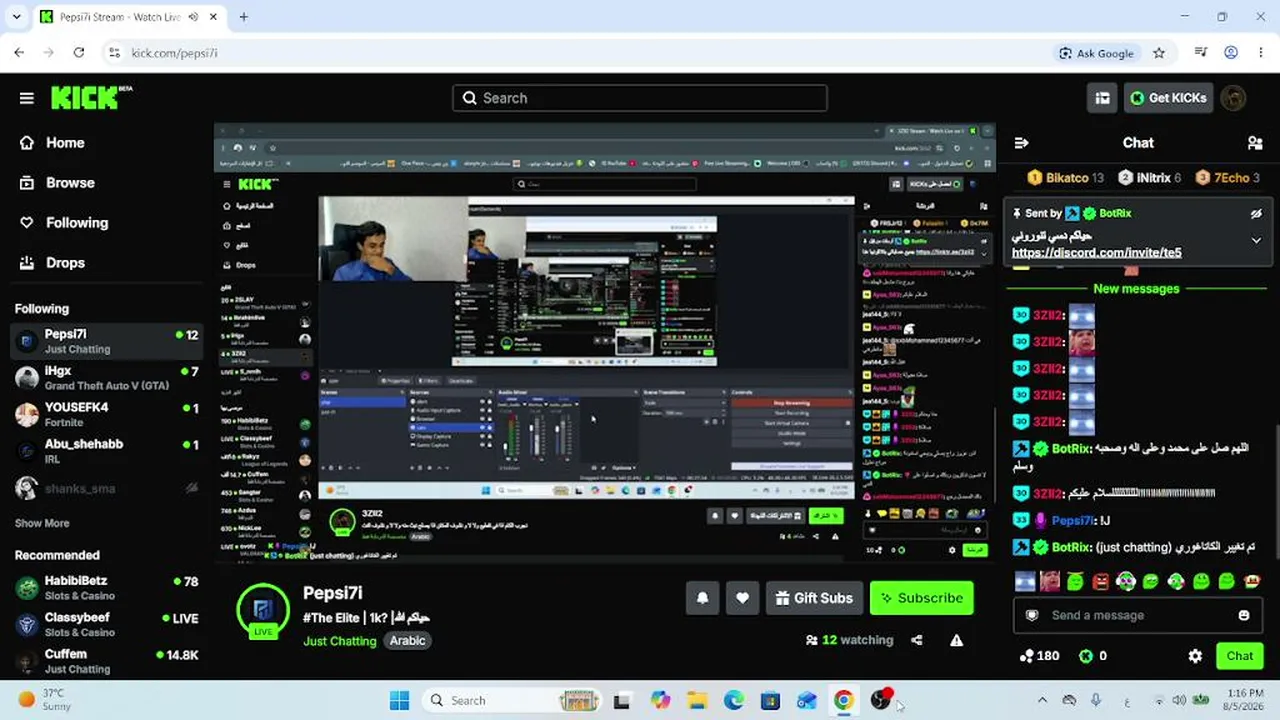Click the Send a message field
Screen dimensions: 1280x720
click(x=1138, y=615)
